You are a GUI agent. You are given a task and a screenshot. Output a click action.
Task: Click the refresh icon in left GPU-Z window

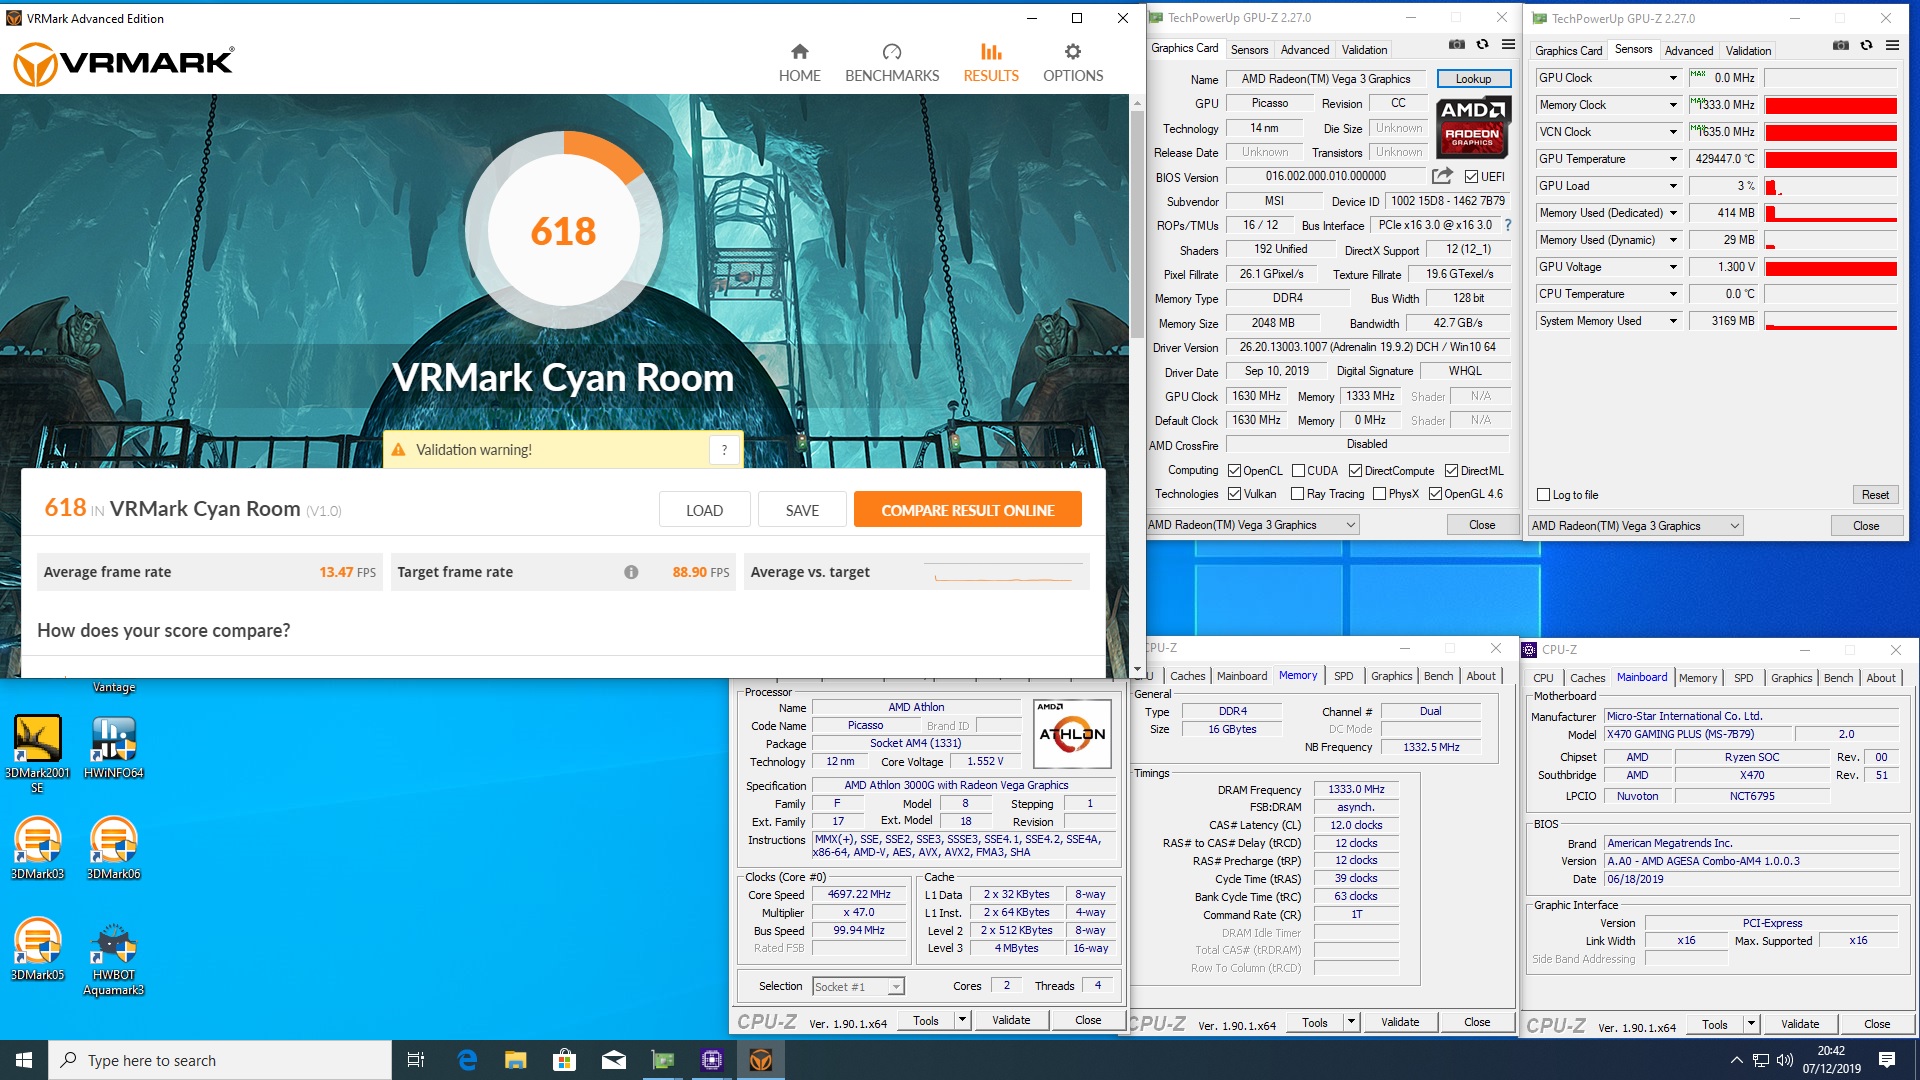[1482, 45]
